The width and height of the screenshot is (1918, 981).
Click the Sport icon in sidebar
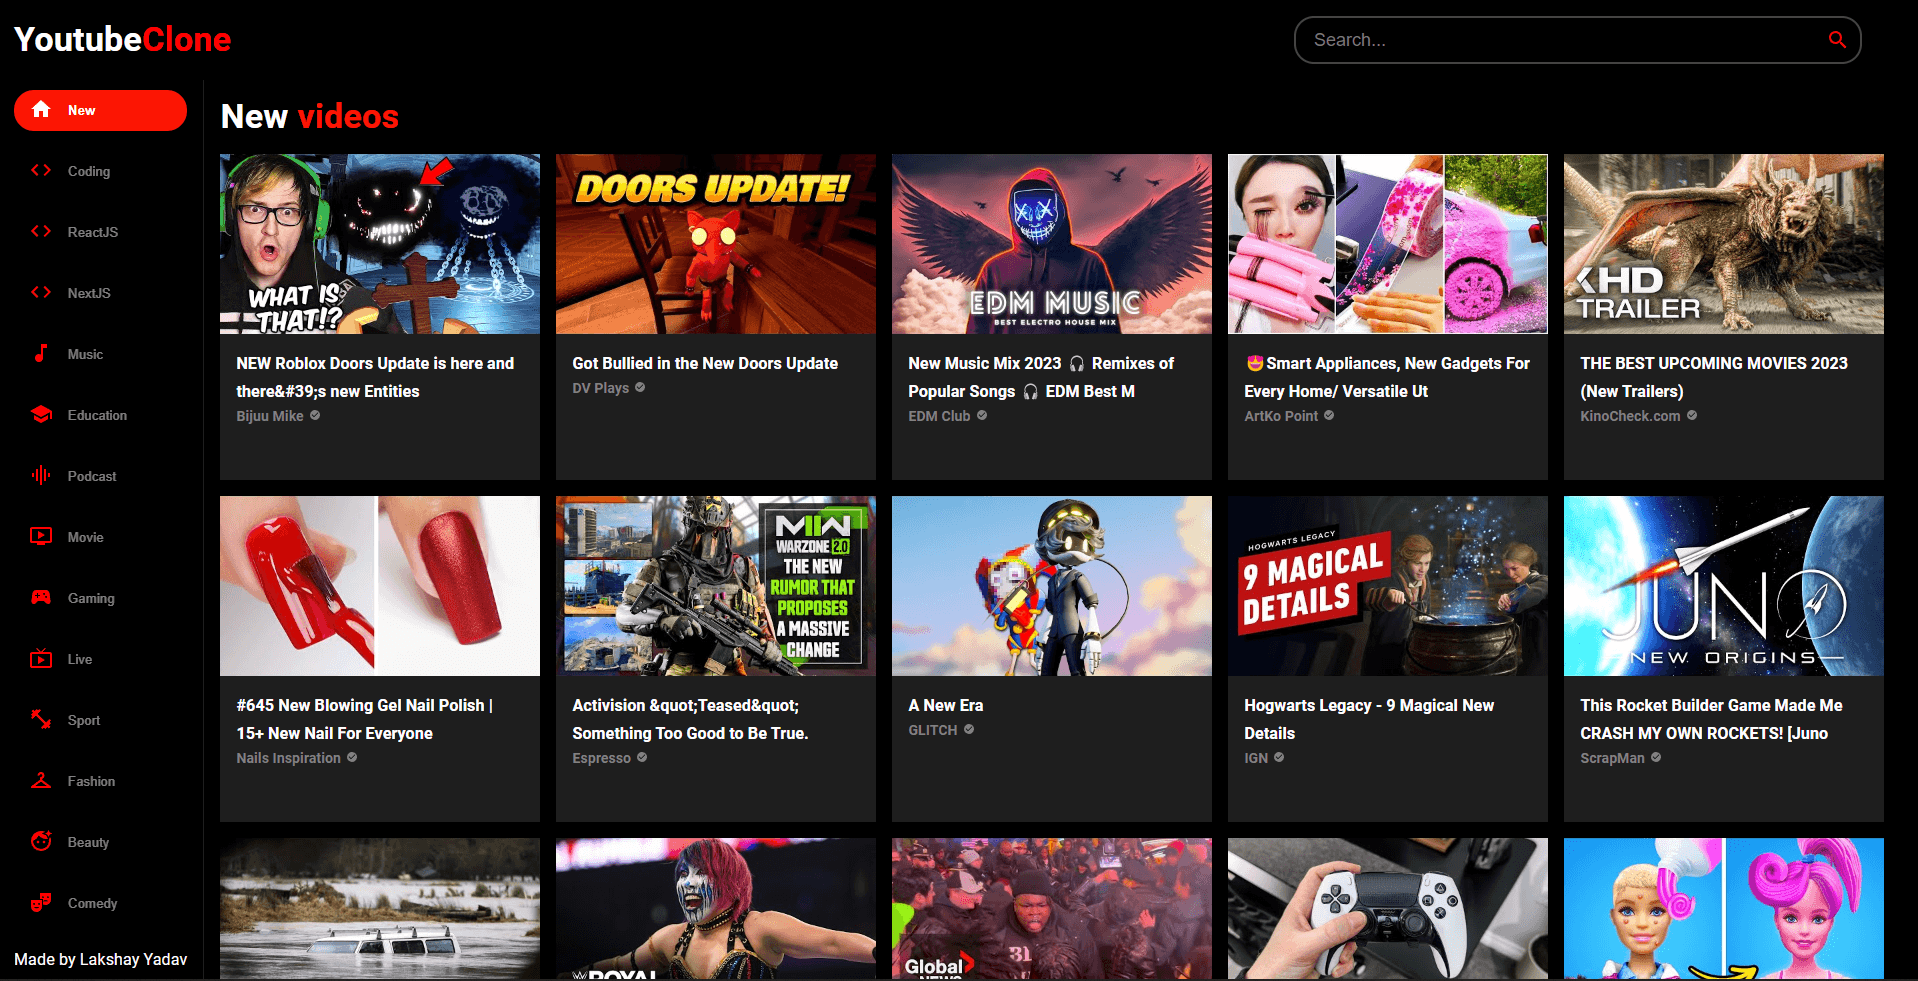(41, 720)
